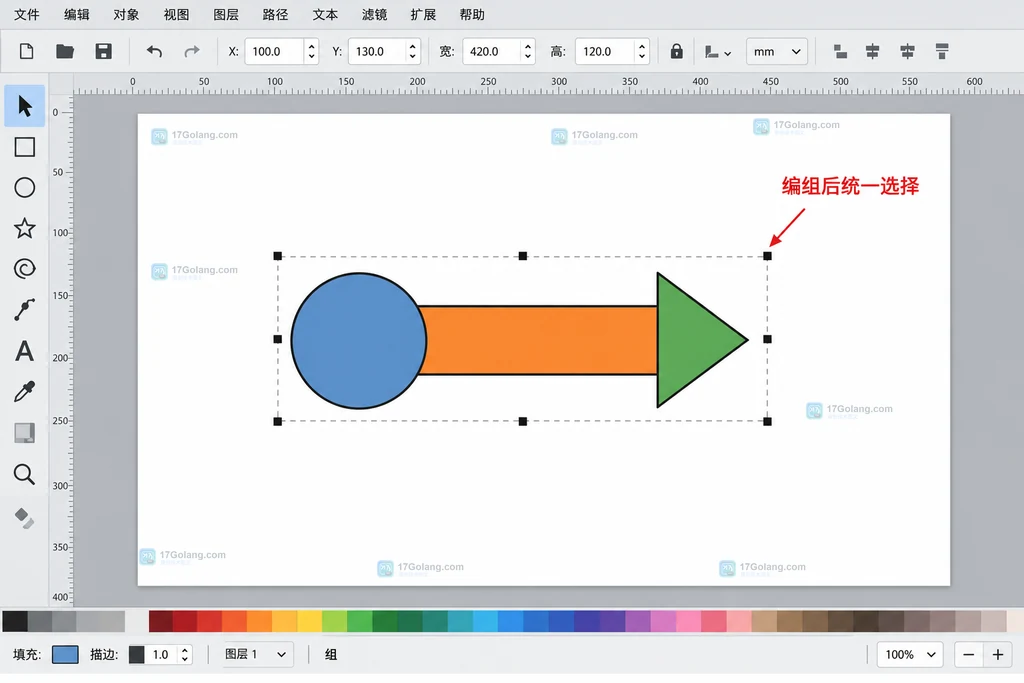Click the save document icon

103,52
